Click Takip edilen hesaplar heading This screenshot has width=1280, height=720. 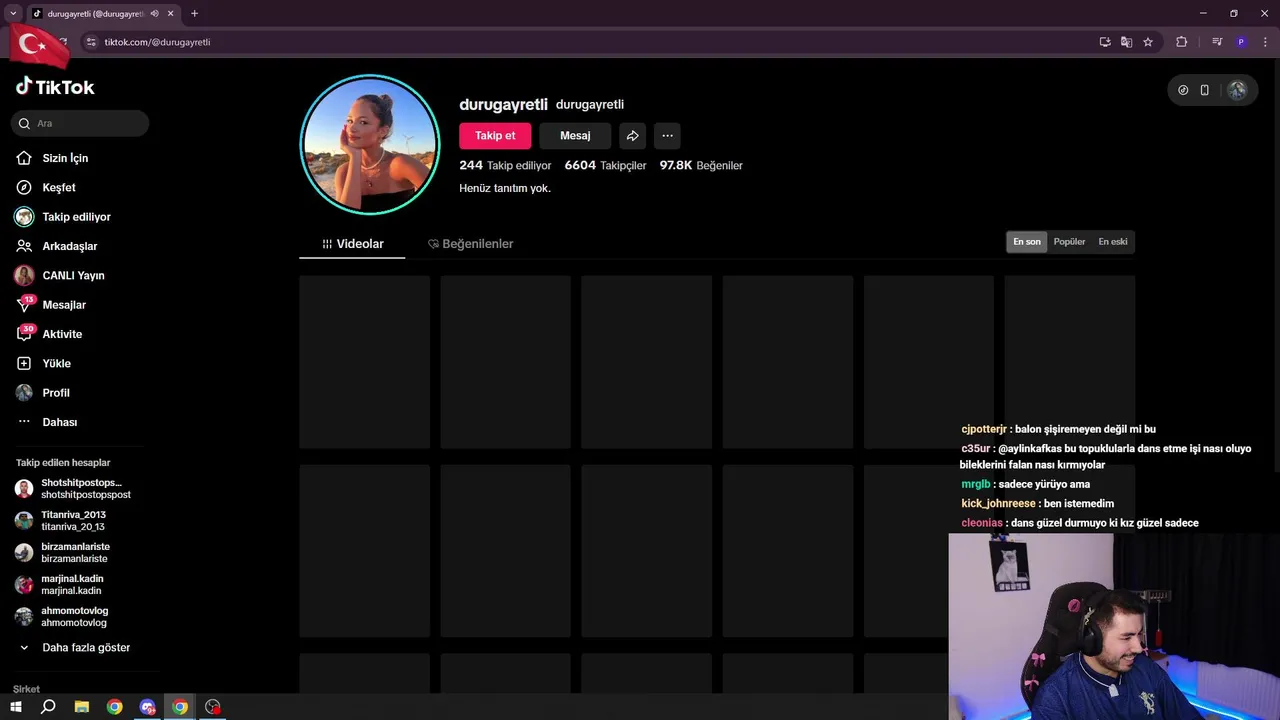[63, 463]
